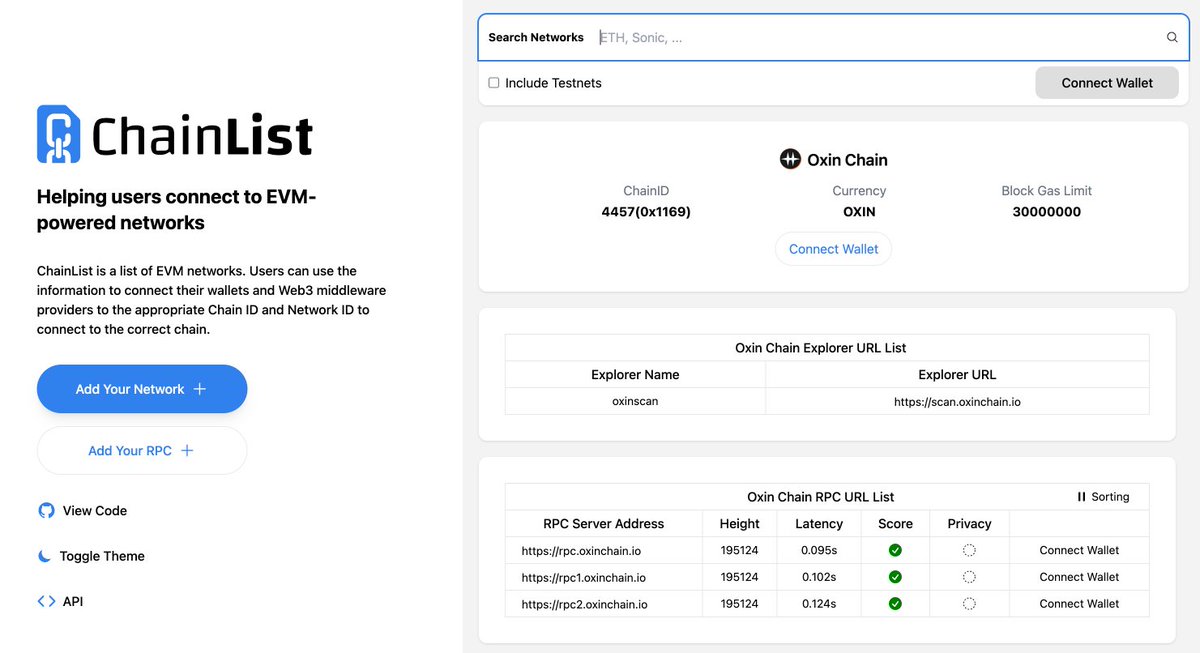The image size is (1200, 653).
Task: Select https://rpc.oxinchain.io address text
Action: click(x=581, y=551)
